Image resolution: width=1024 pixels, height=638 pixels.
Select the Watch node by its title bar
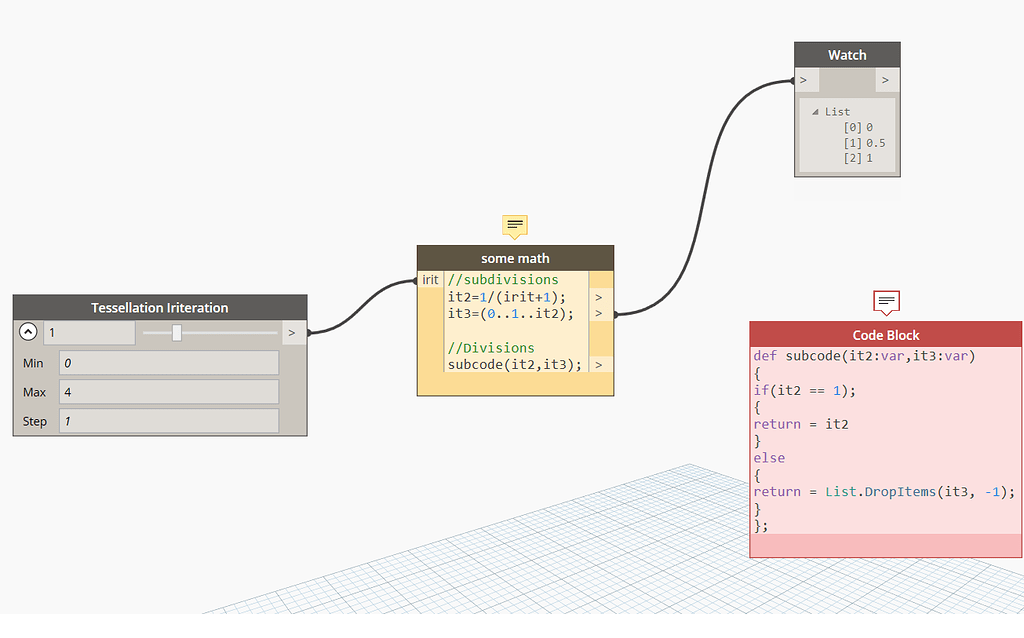pyautogui.click(x=847, y=55)
